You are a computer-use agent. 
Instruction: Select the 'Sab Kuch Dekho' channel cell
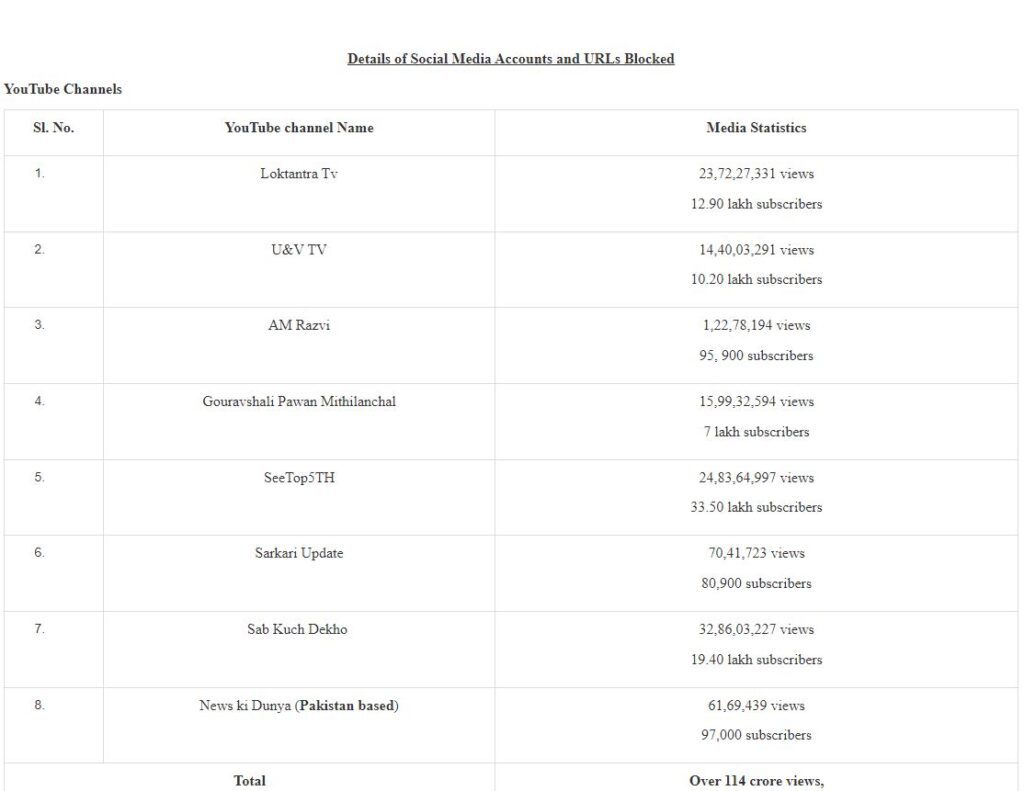[297, 629]
